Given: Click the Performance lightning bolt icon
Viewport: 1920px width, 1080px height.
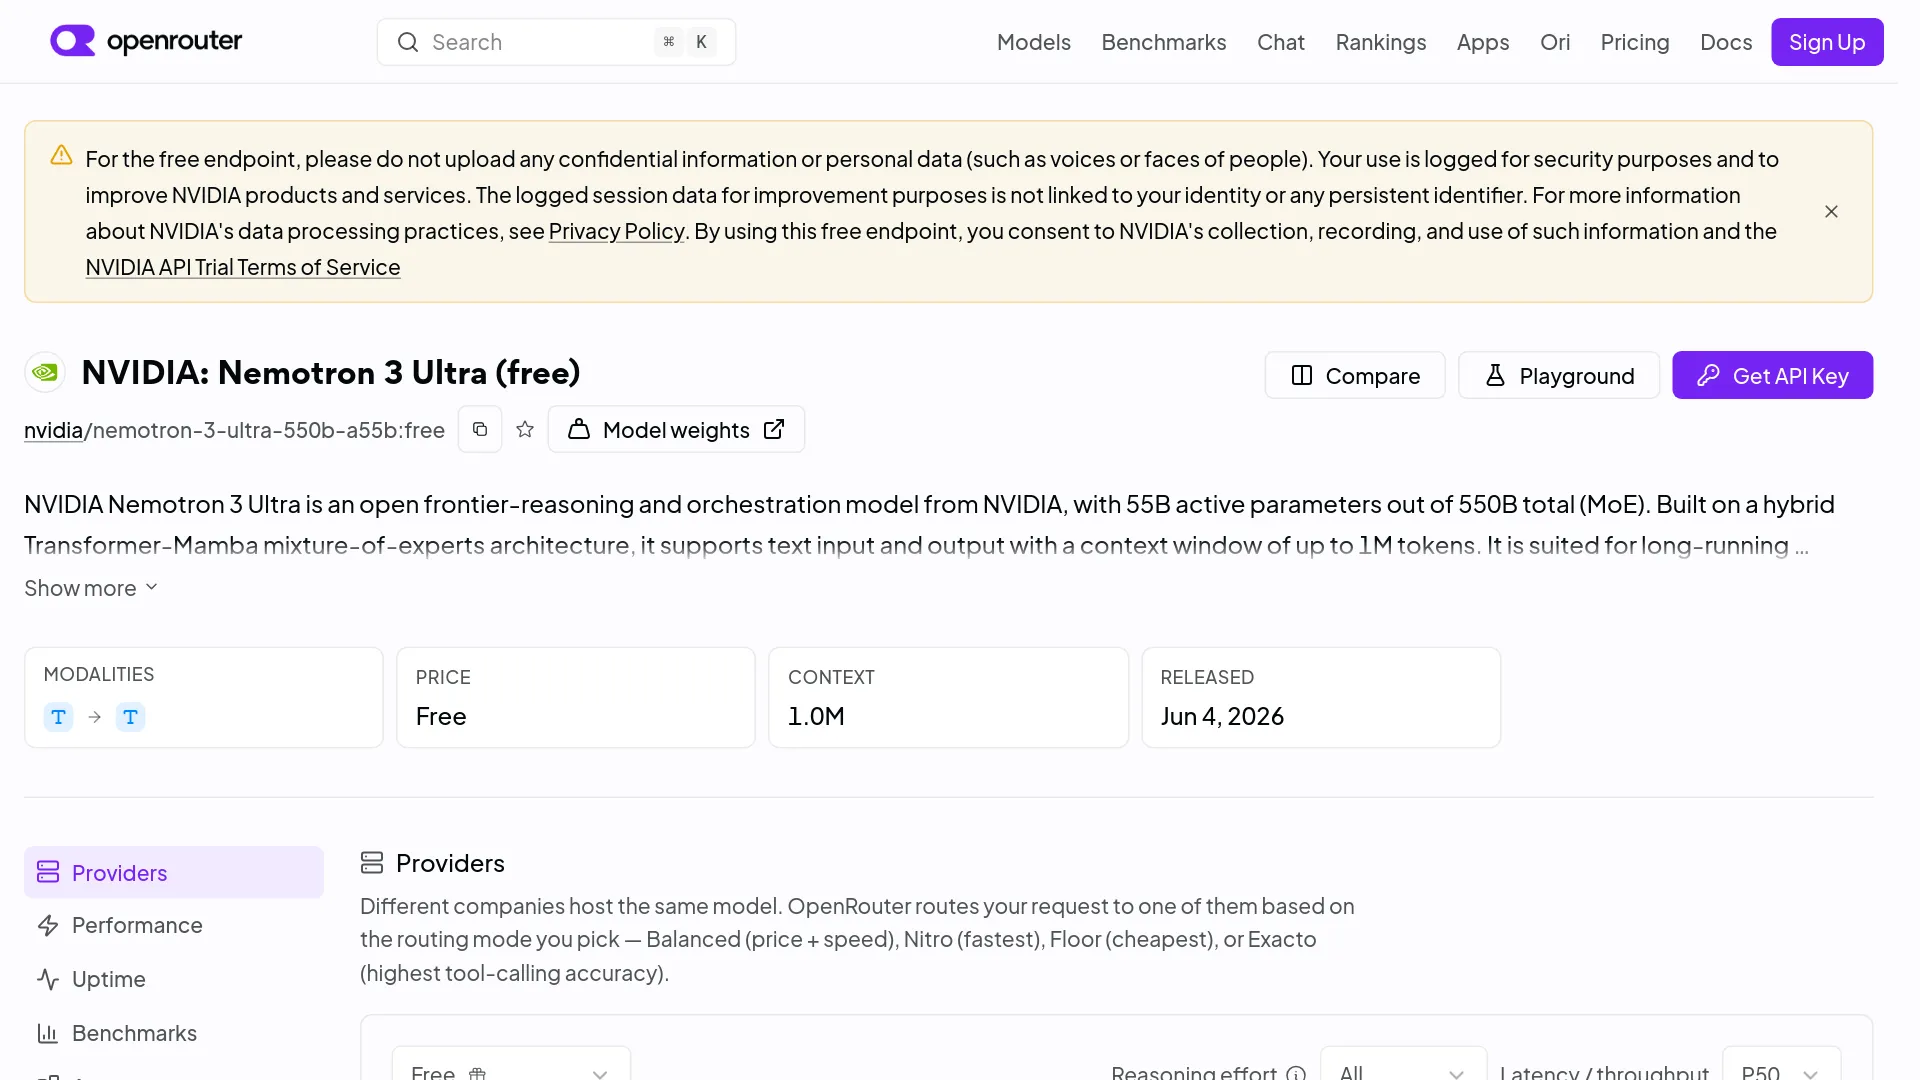Looking at the screenshot, I should [x=48, y=926].
